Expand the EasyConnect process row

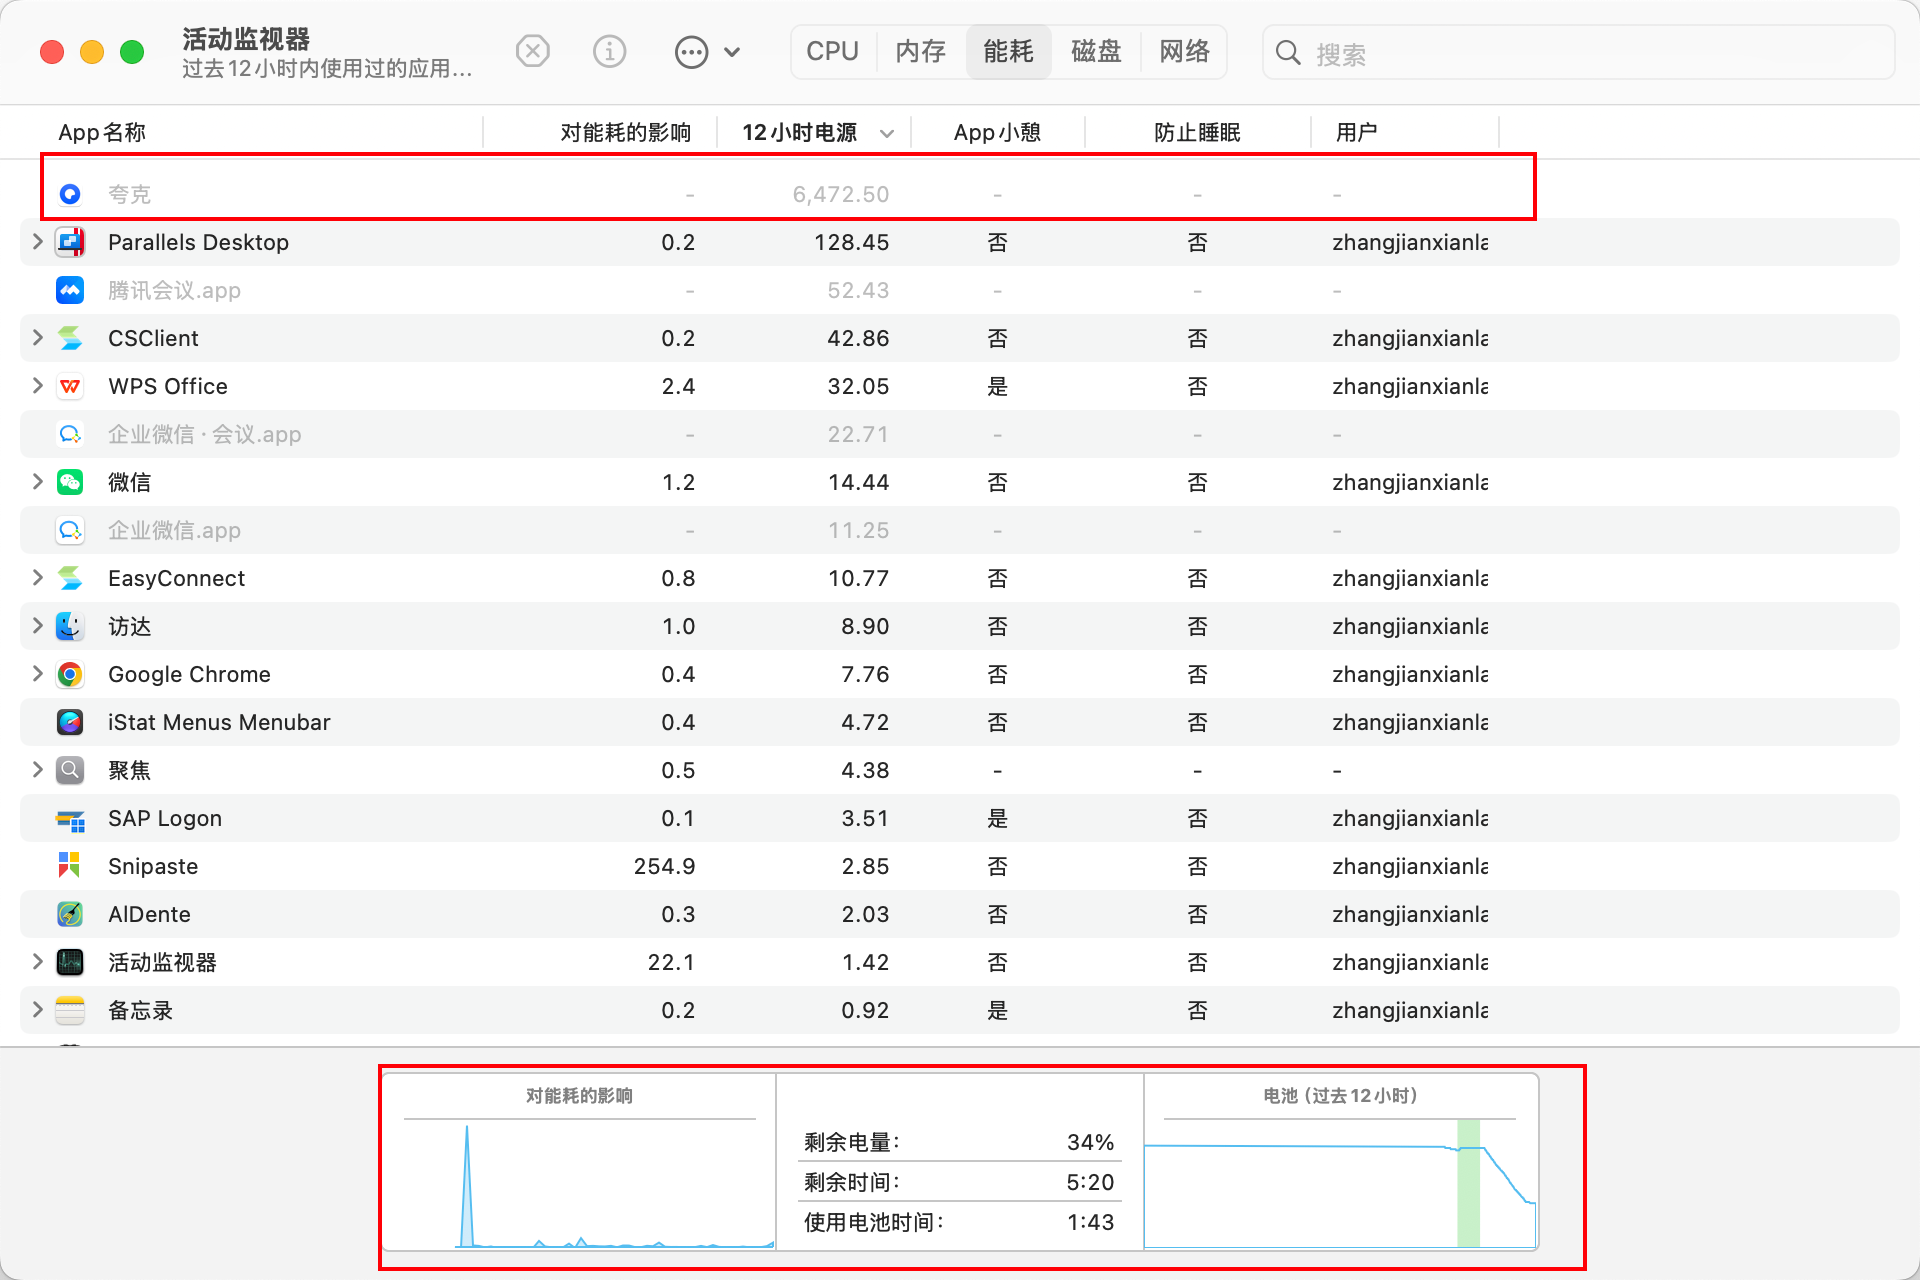point(37,578)
